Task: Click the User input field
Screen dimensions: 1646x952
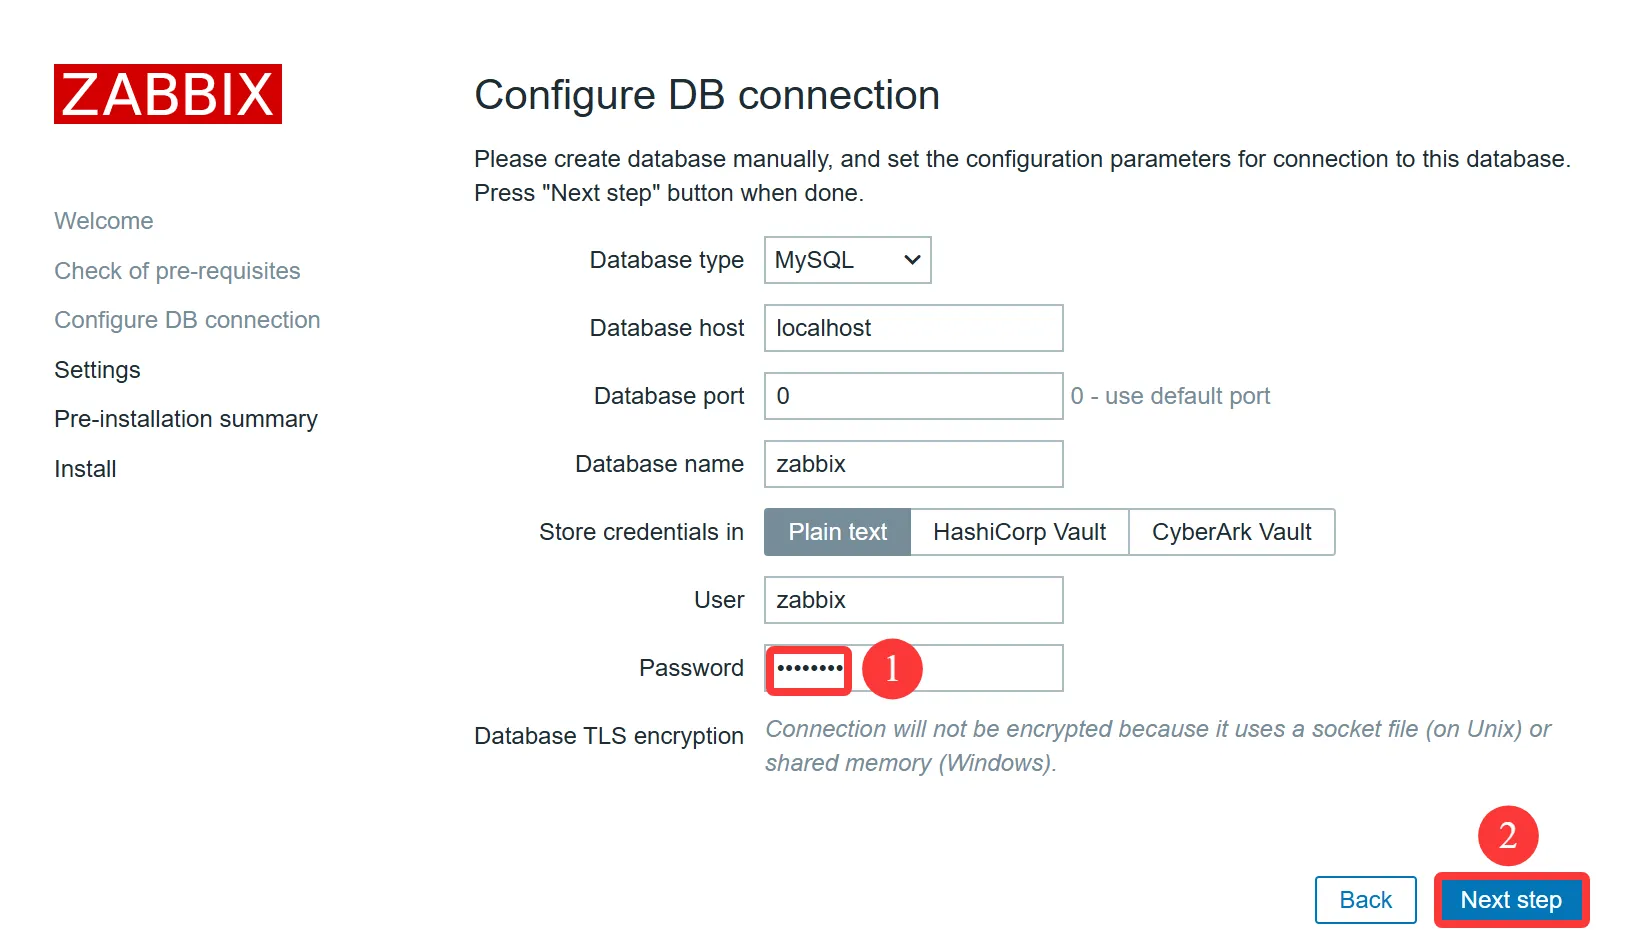Action: coord(913,600)
